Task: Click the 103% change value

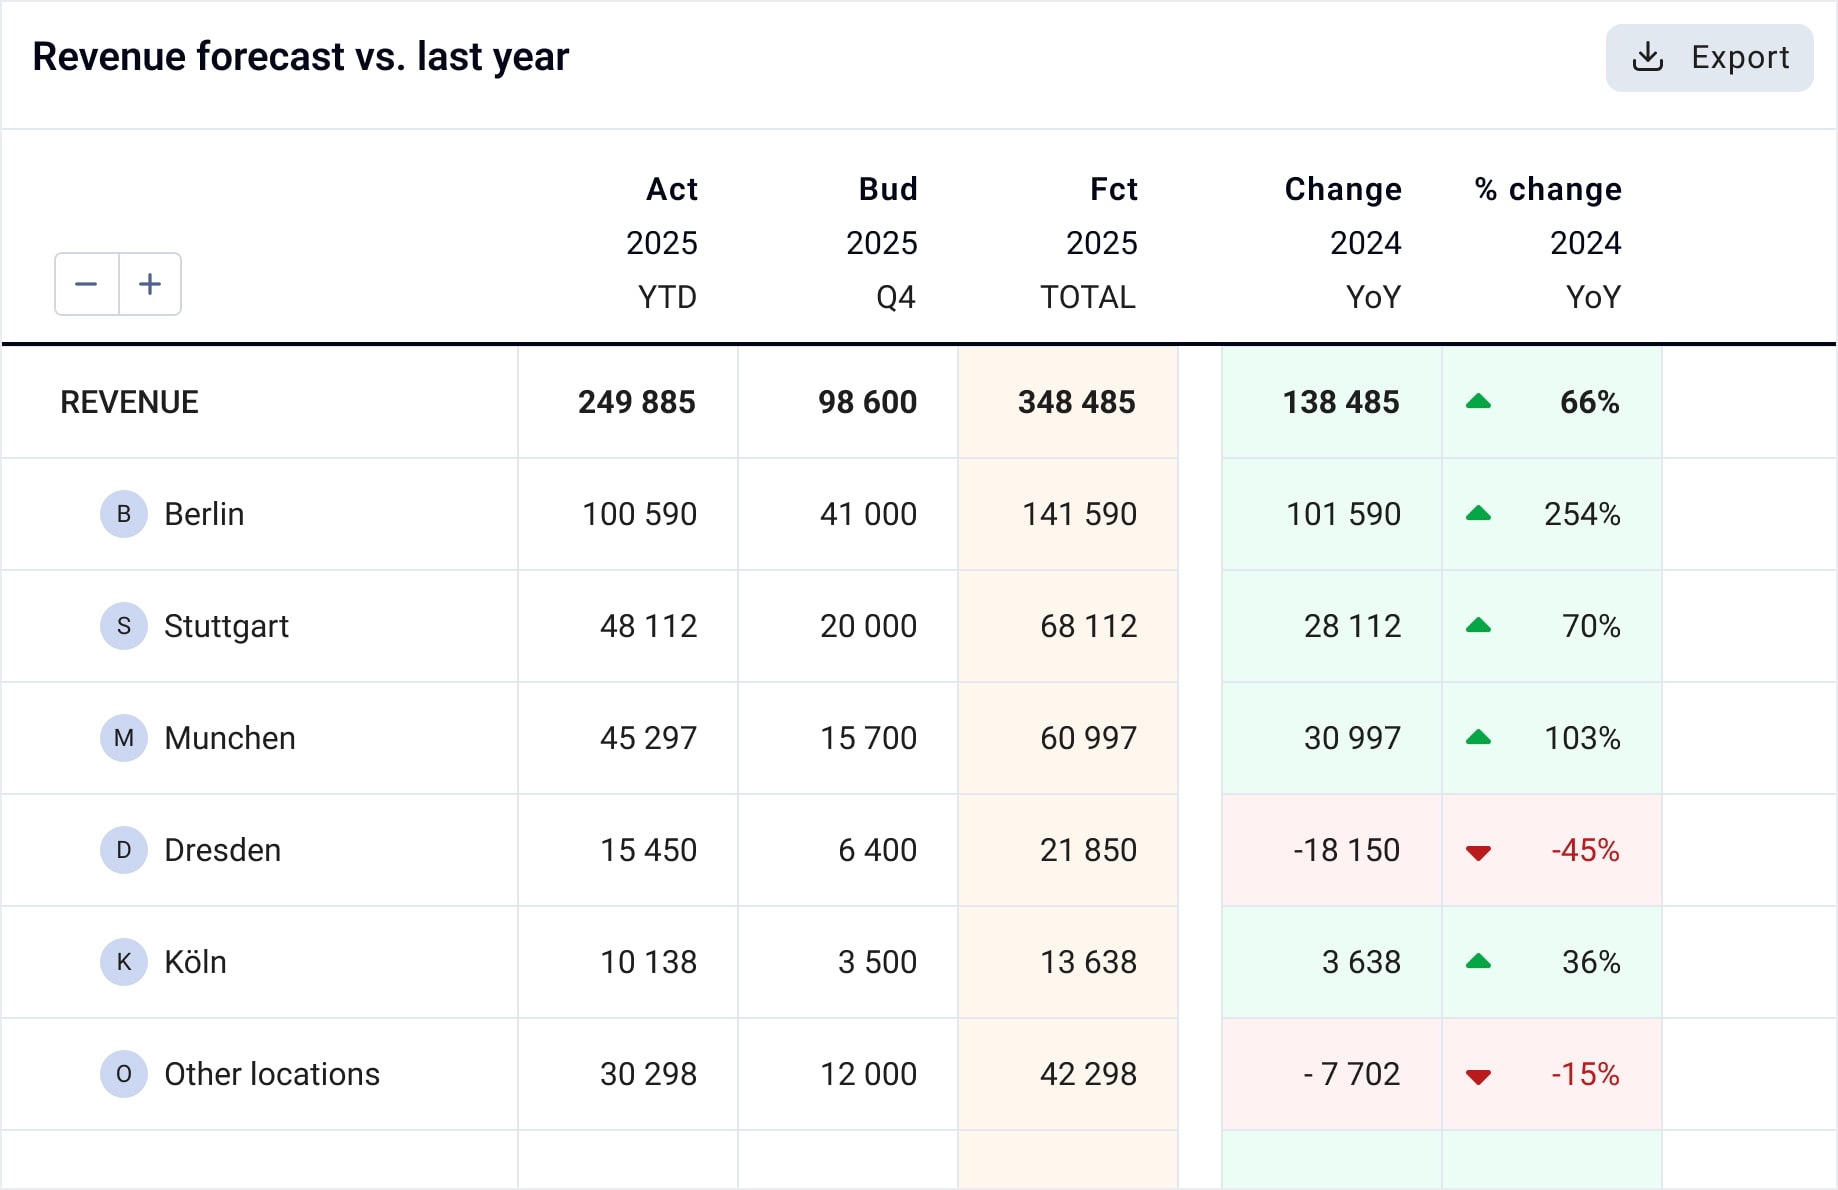Action: (1582, 738)
